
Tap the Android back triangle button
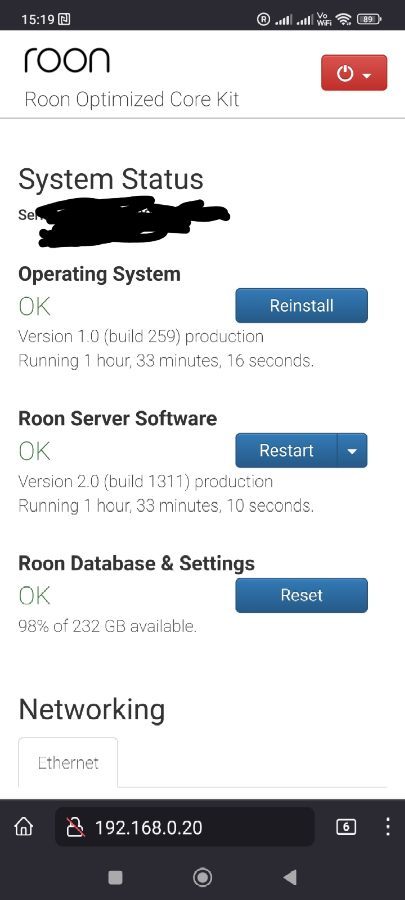tap(290, 876)
